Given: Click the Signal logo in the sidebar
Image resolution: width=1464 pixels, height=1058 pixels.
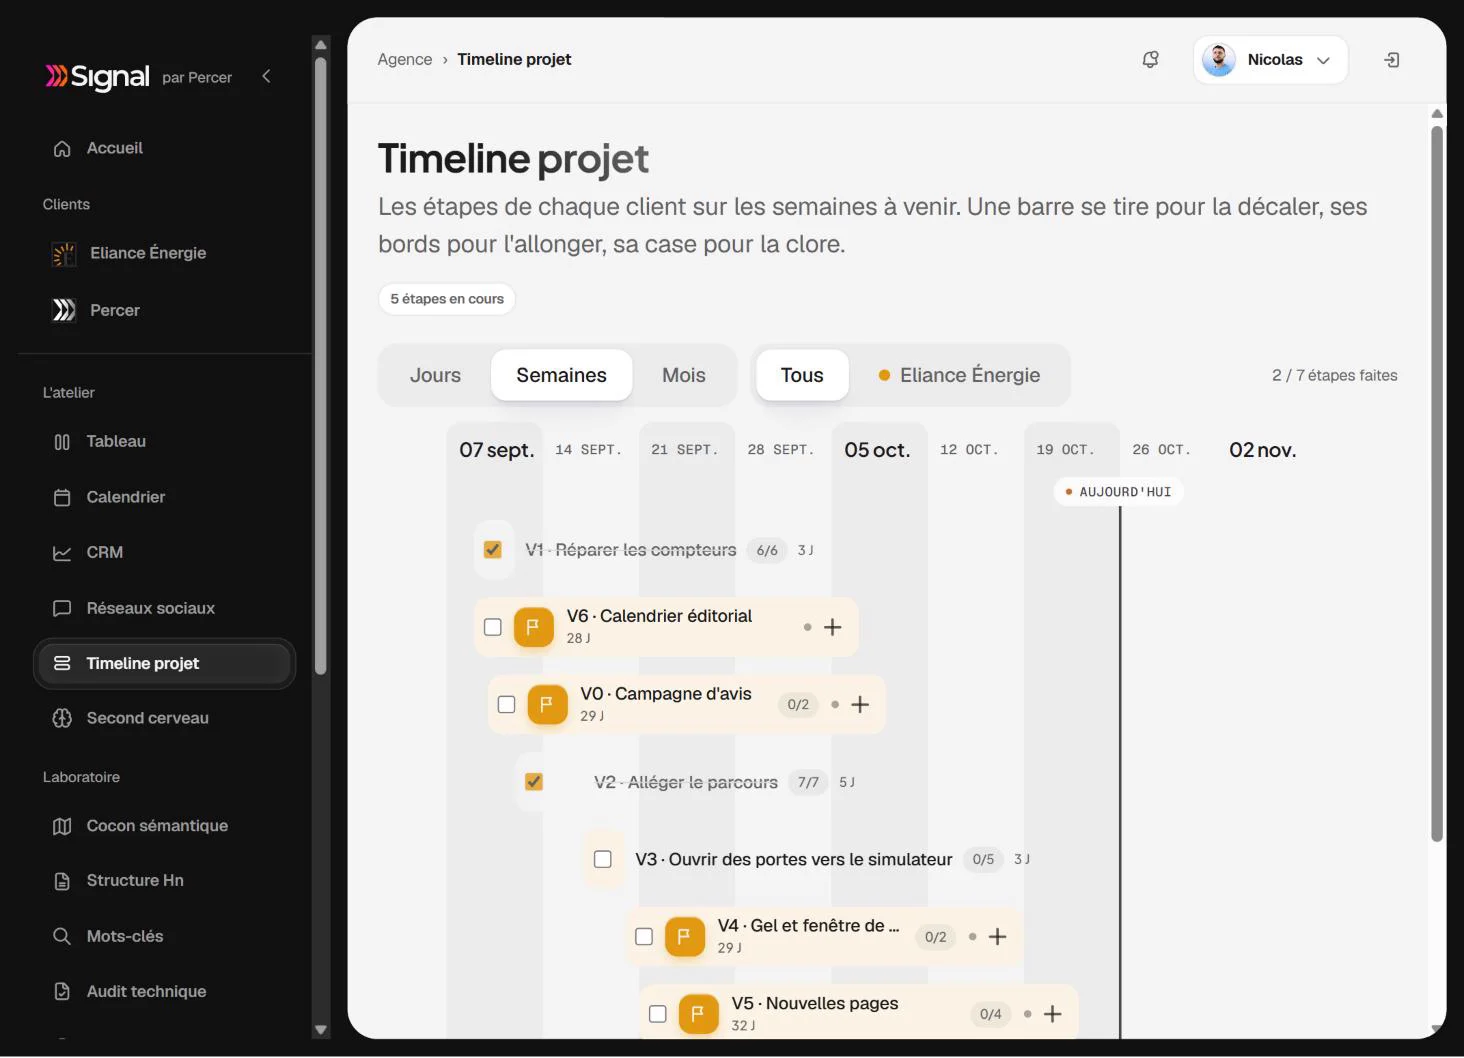Looking at the screenshot, I should pos(97,77).
